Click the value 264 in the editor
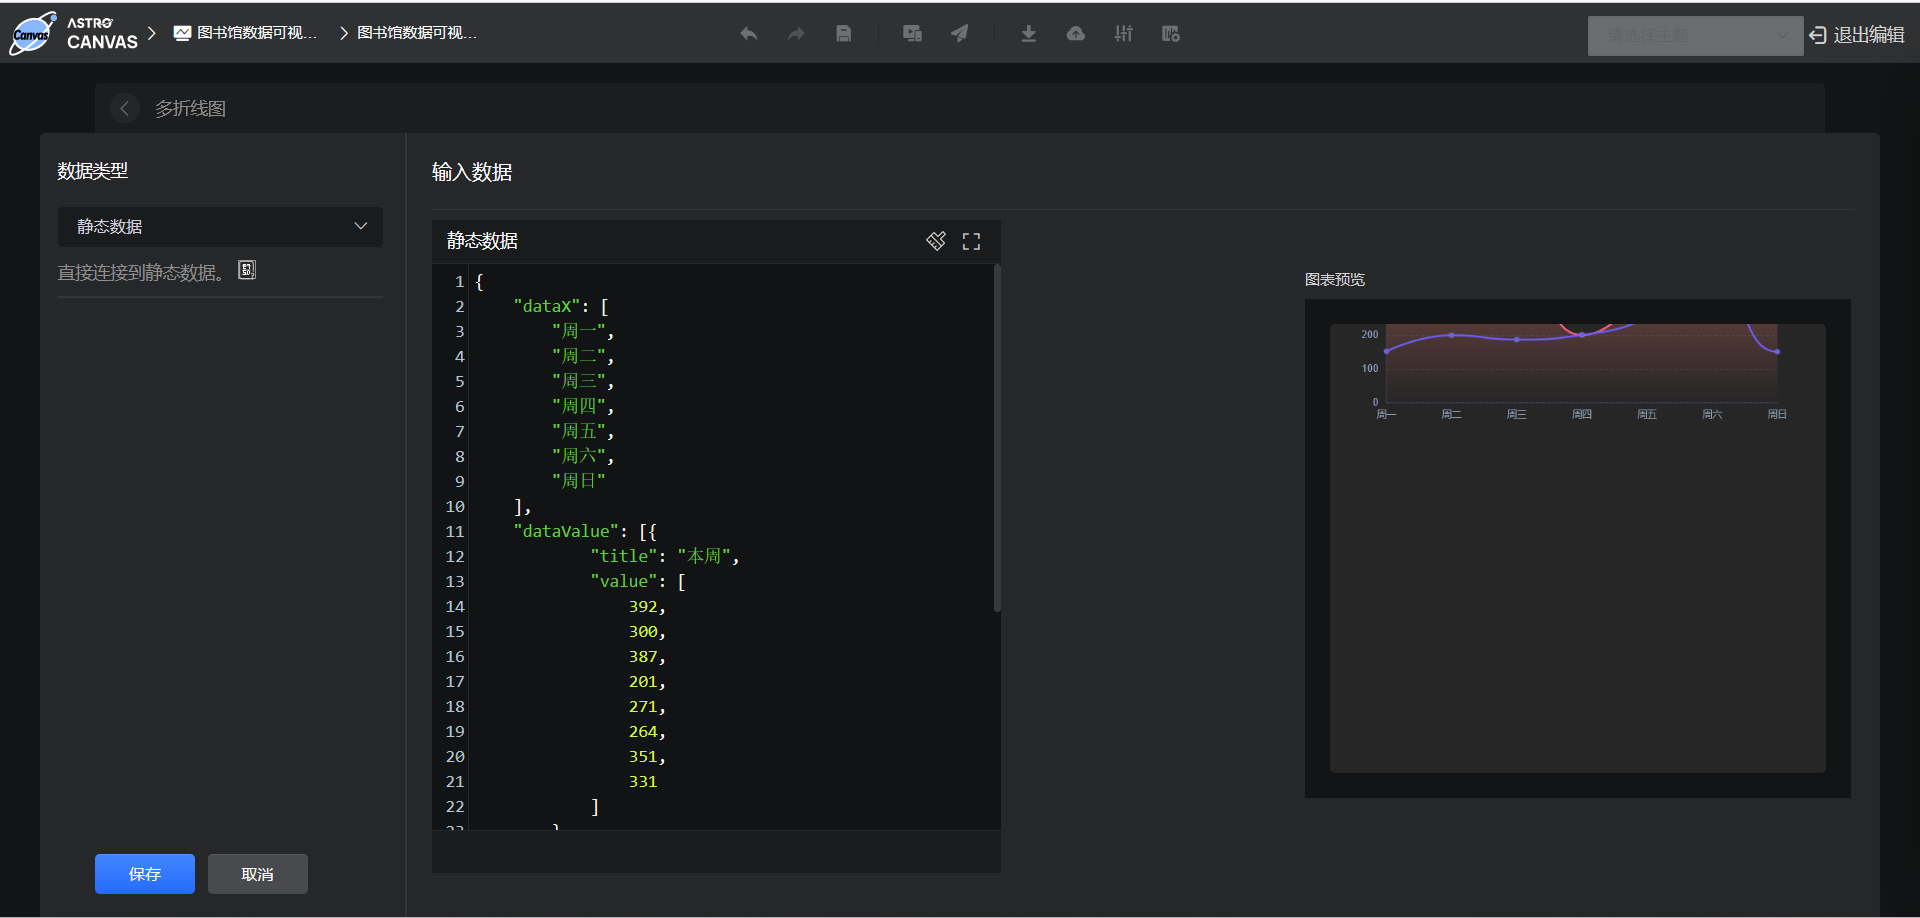This screenshot has height=918, width=1920. 643,731
